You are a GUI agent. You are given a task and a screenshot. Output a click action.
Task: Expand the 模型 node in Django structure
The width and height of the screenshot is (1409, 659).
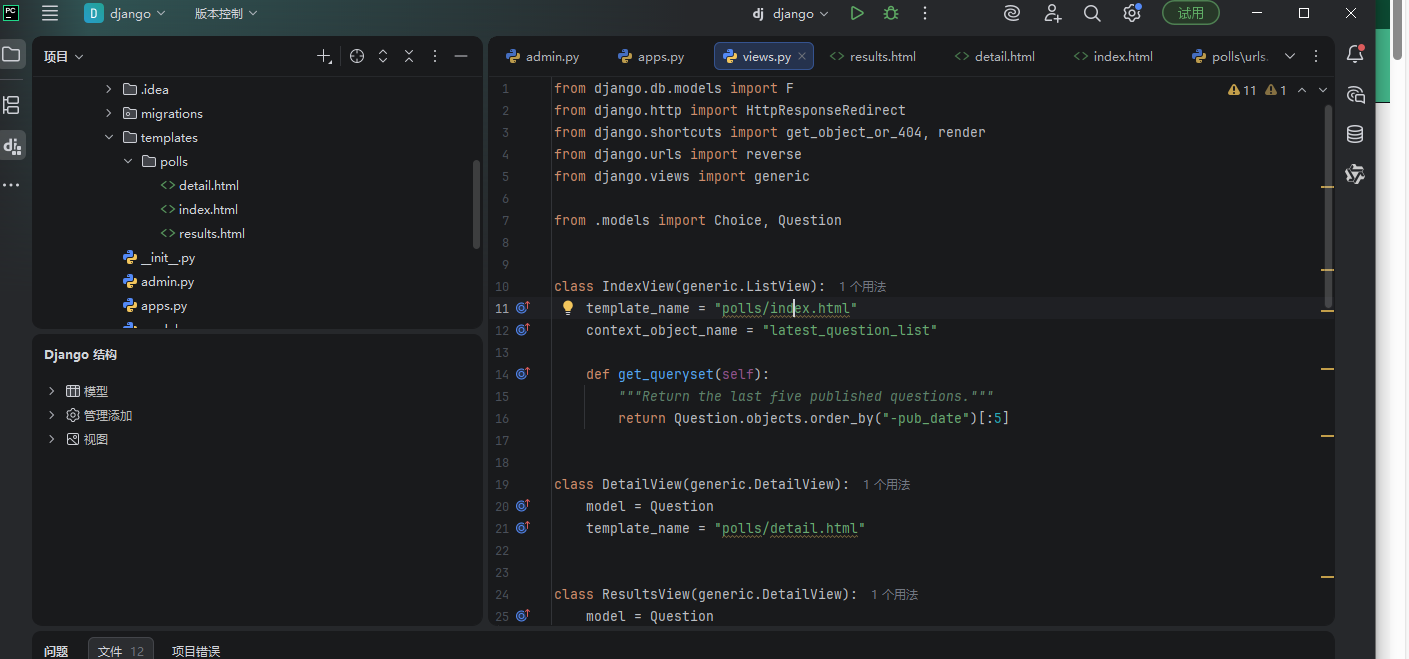[51, 391]
